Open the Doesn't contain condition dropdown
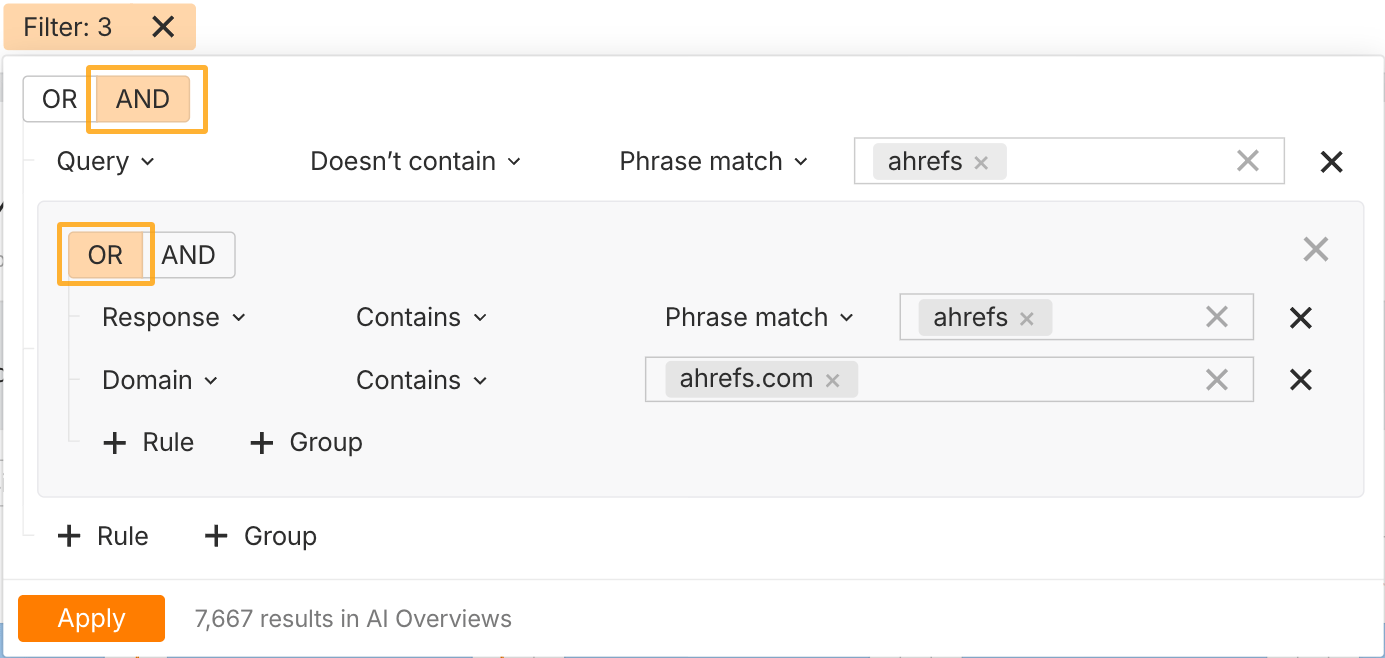Viewport: 1385px width, 658px height. click(416, 162)
